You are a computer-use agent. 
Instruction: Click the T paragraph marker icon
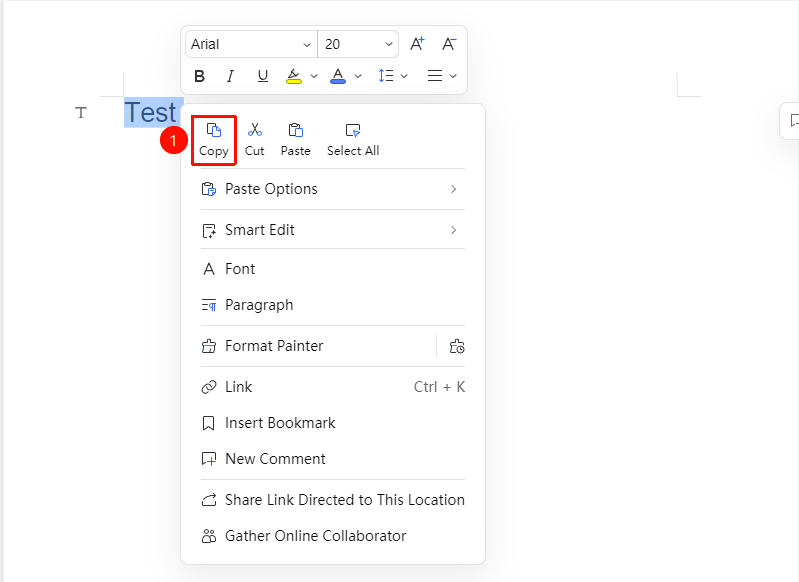click(x=81, y=113)
